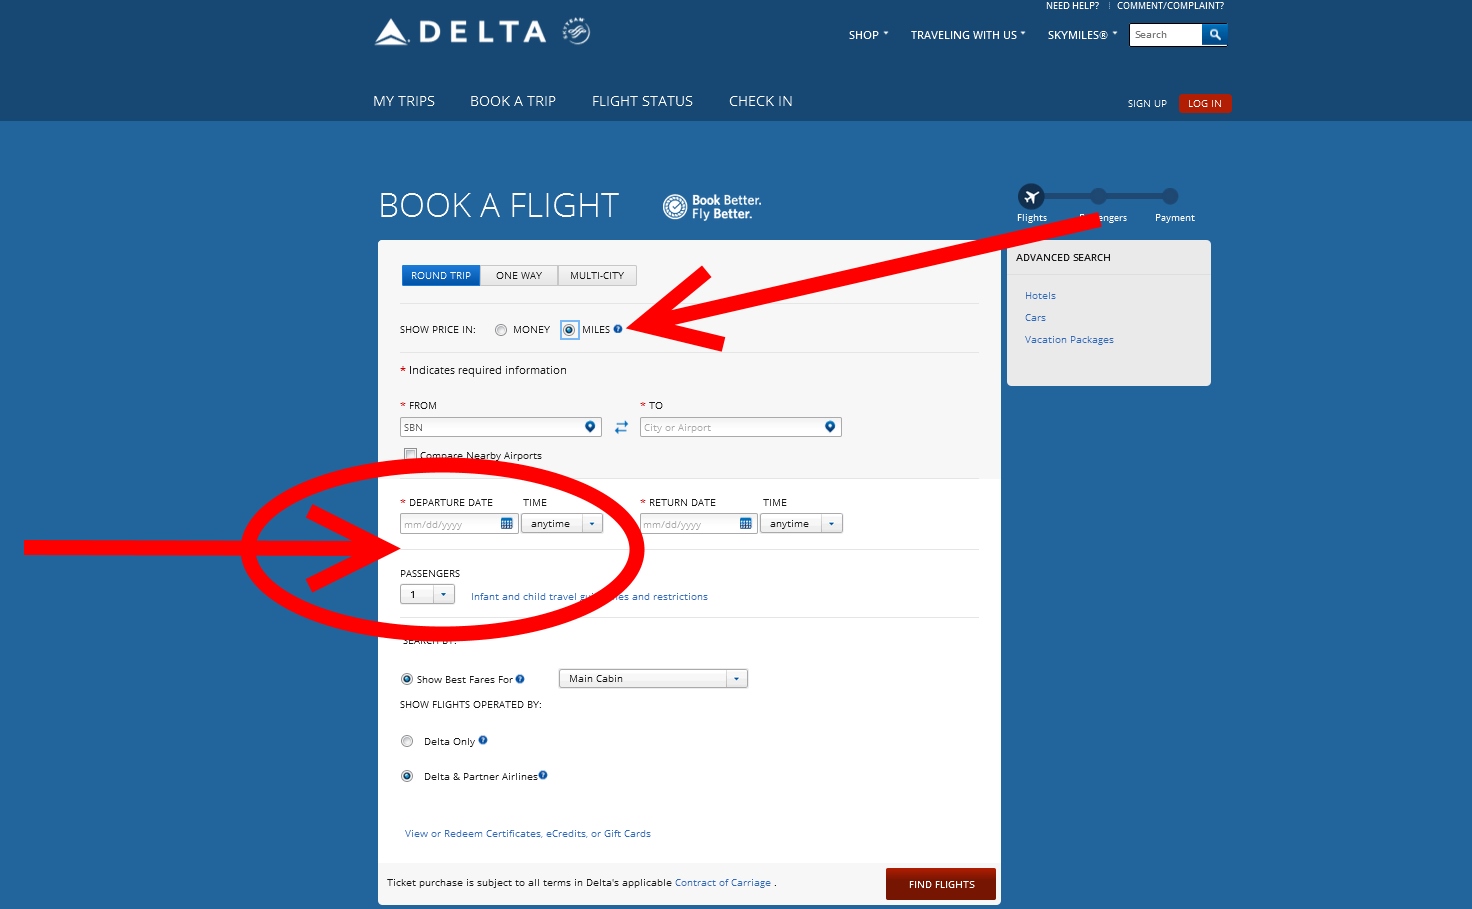The width and height of the screenshot is (1472, 909).
Task: Switch to the ONE WAY tab
Action: pos(519,275)
